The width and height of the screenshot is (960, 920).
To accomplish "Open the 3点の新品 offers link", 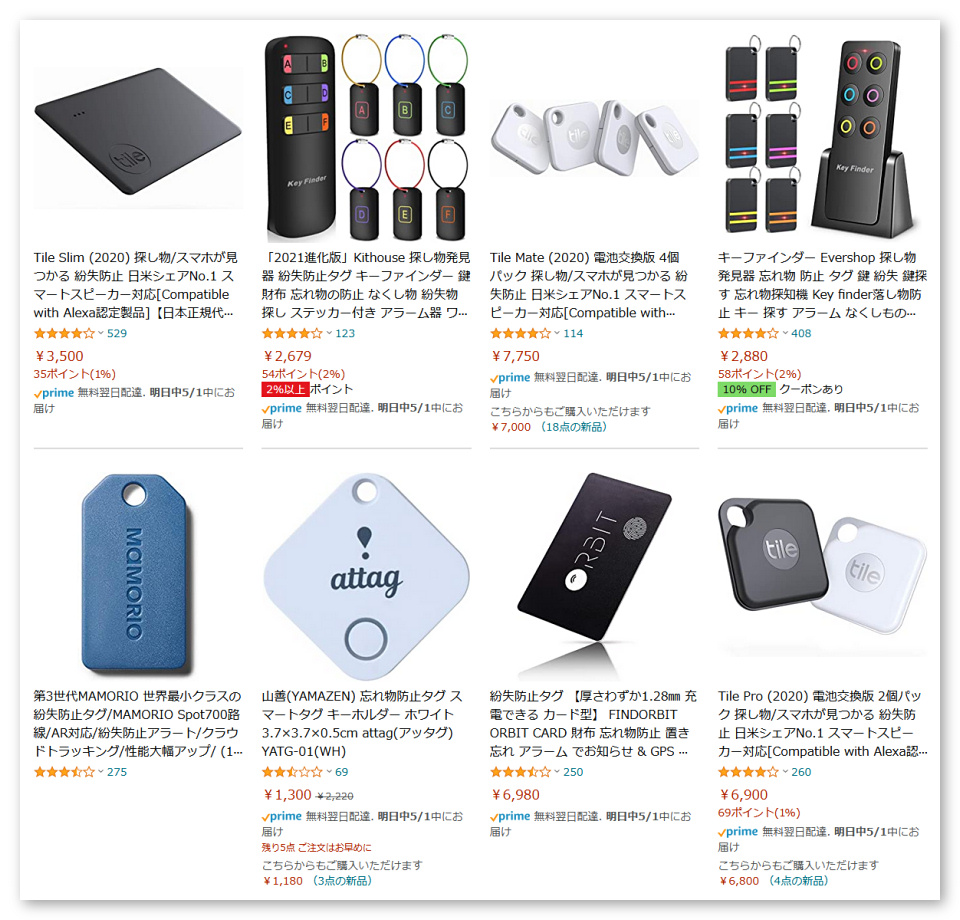I will pos(342,881).
